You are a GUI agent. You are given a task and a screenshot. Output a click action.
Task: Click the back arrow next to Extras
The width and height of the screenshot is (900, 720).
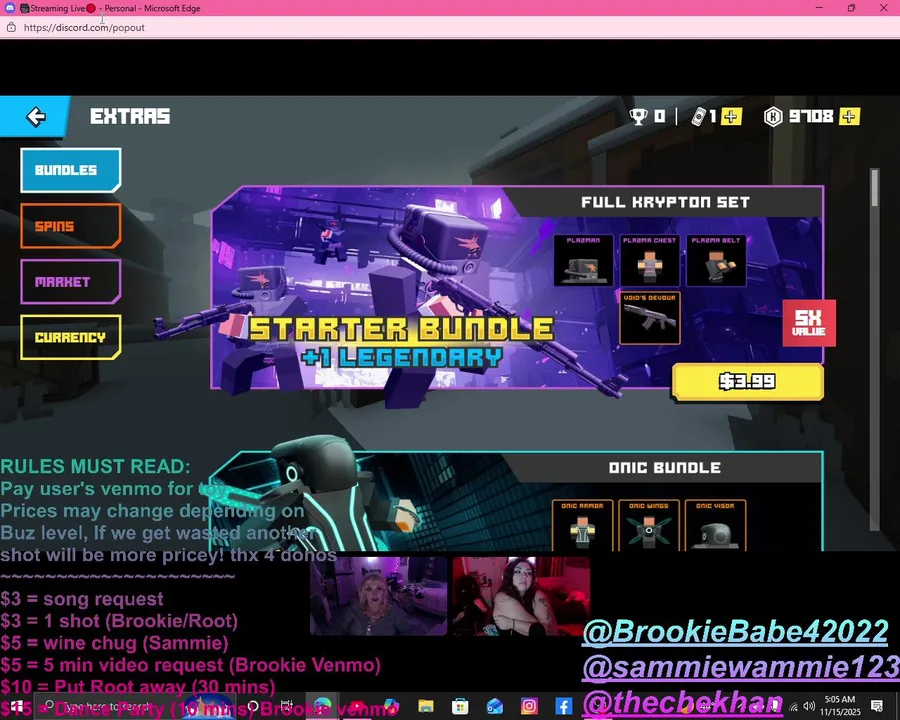coord(36,117)
